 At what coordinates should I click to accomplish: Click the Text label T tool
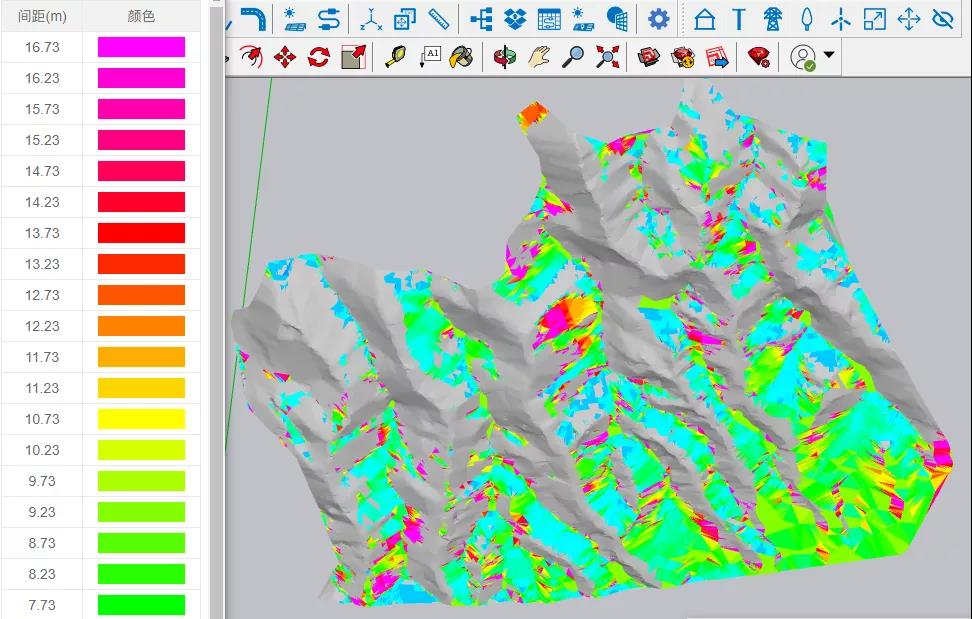(739, 19)
